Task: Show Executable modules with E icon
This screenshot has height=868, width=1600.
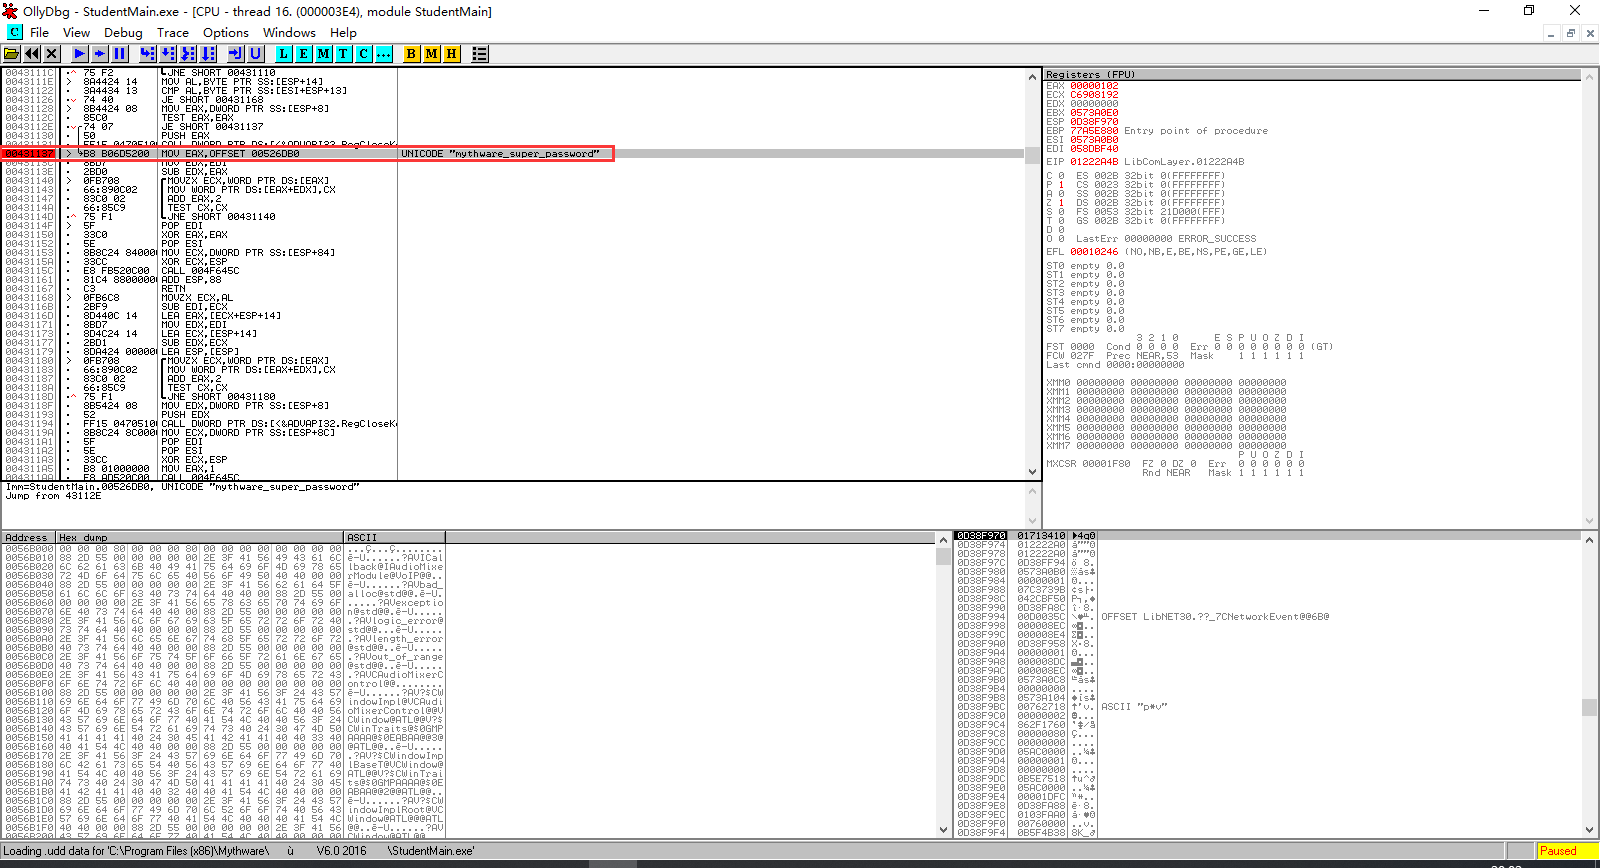Action: pyautogui.click(x=304, y=54)
